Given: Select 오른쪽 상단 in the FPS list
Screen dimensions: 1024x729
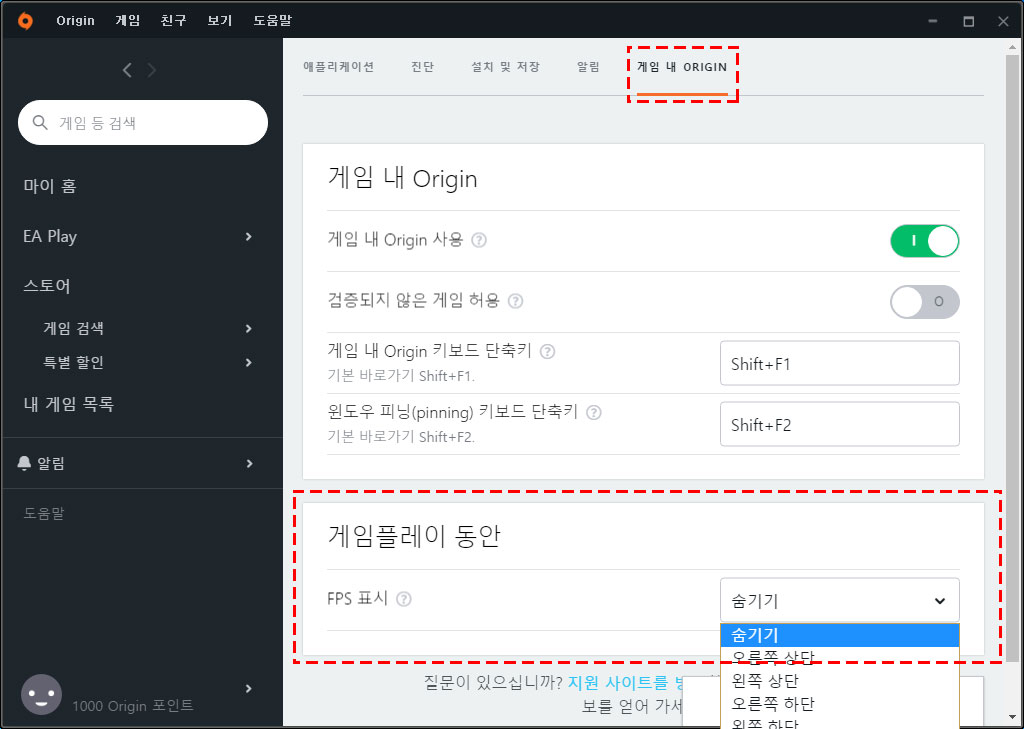Looking at the screenshot, I should point(840,658).
